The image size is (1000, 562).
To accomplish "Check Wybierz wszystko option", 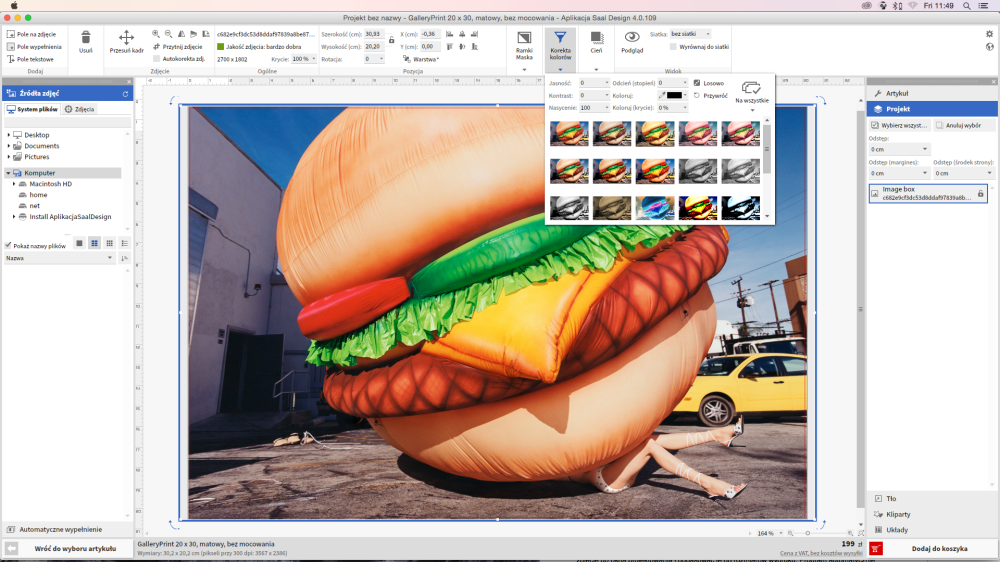I will point(899,126).
